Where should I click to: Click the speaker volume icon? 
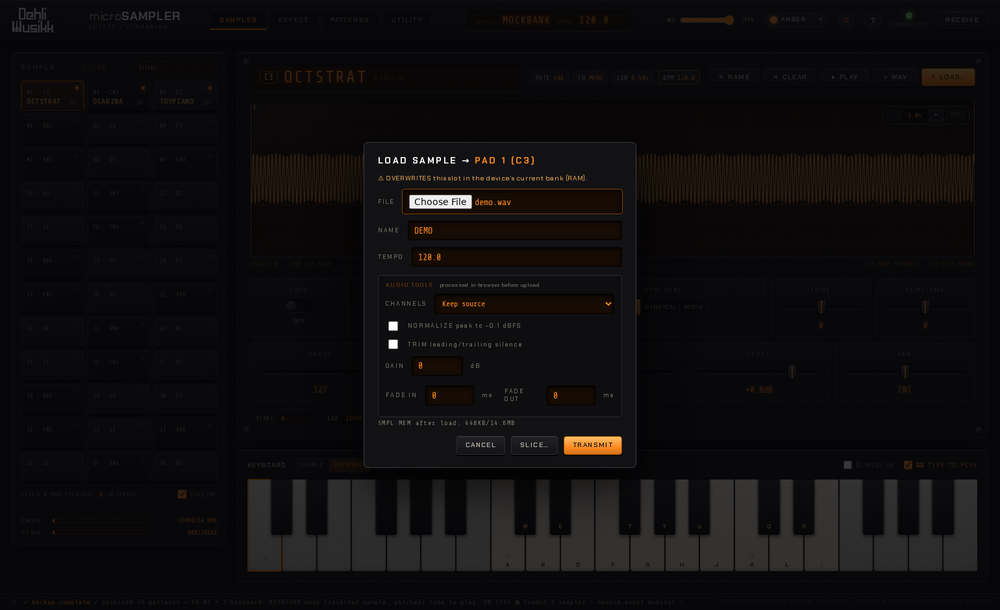click(671, 20)
